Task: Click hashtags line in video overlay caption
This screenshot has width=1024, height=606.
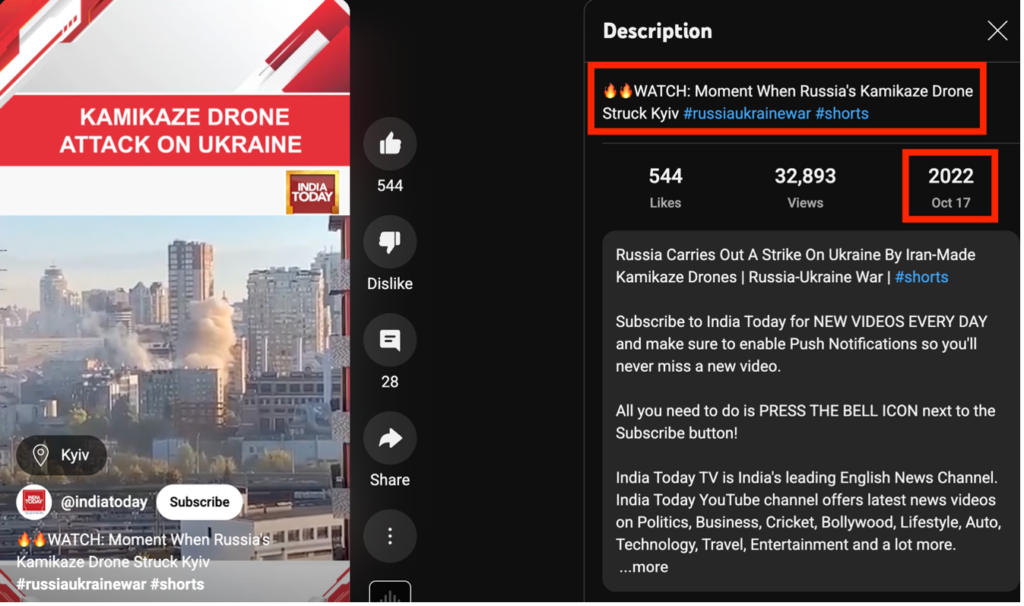Action: point(110,584)
